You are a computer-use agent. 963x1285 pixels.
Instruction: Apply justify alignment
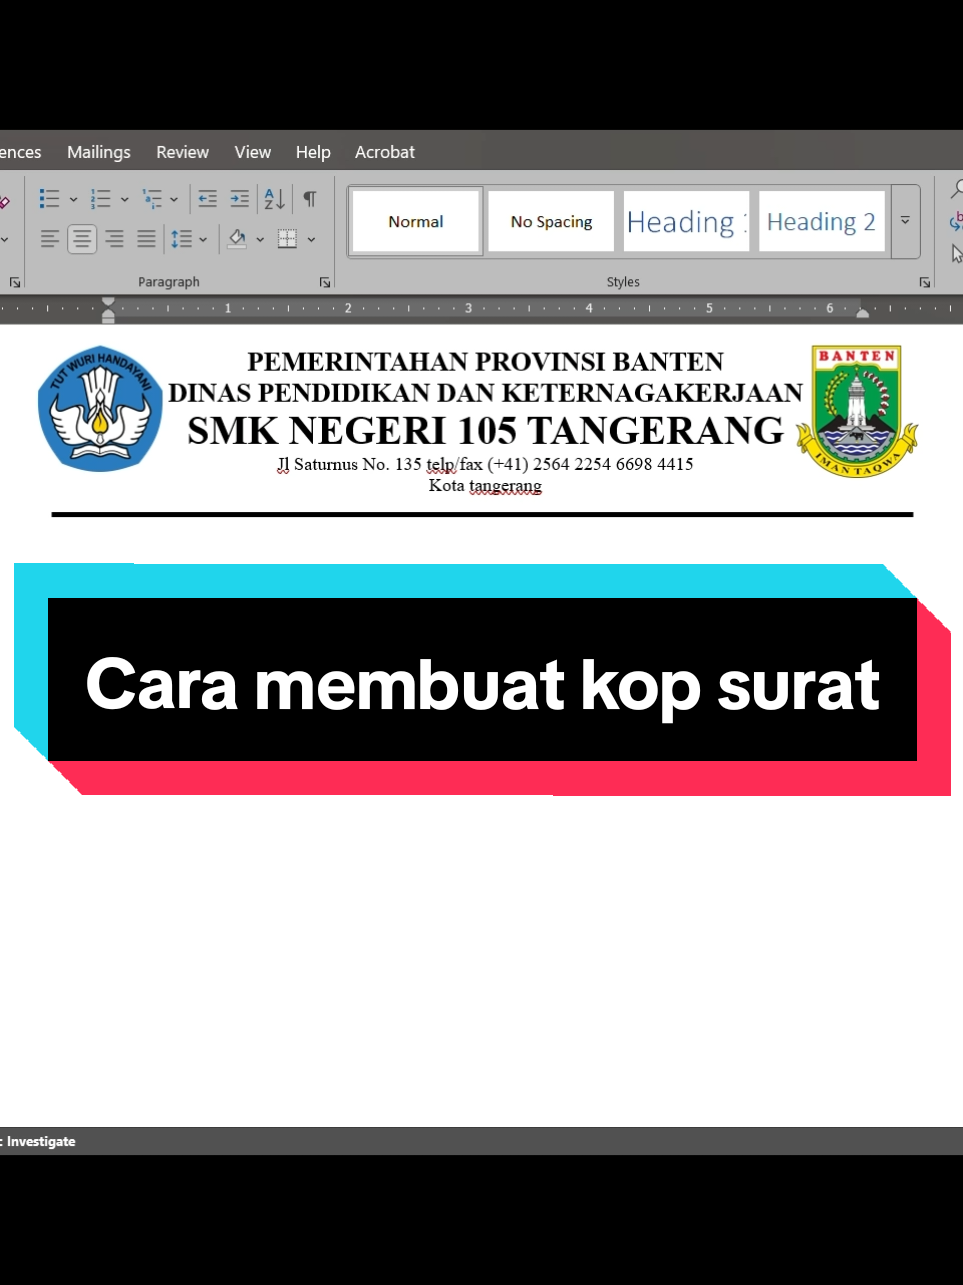point(146,238)
